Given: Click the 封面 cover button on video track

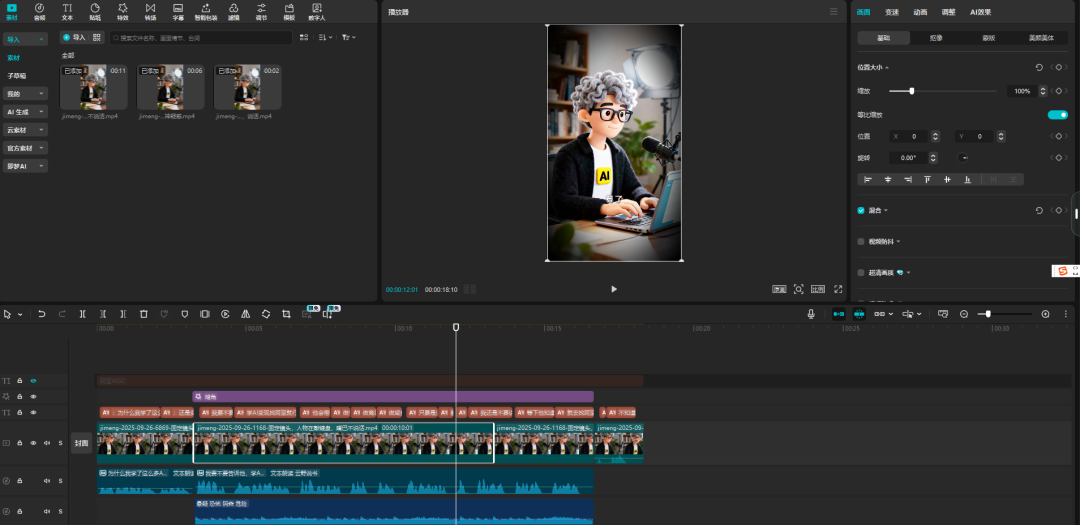Looking at the screenshot, I should click(x=81, y=443).
